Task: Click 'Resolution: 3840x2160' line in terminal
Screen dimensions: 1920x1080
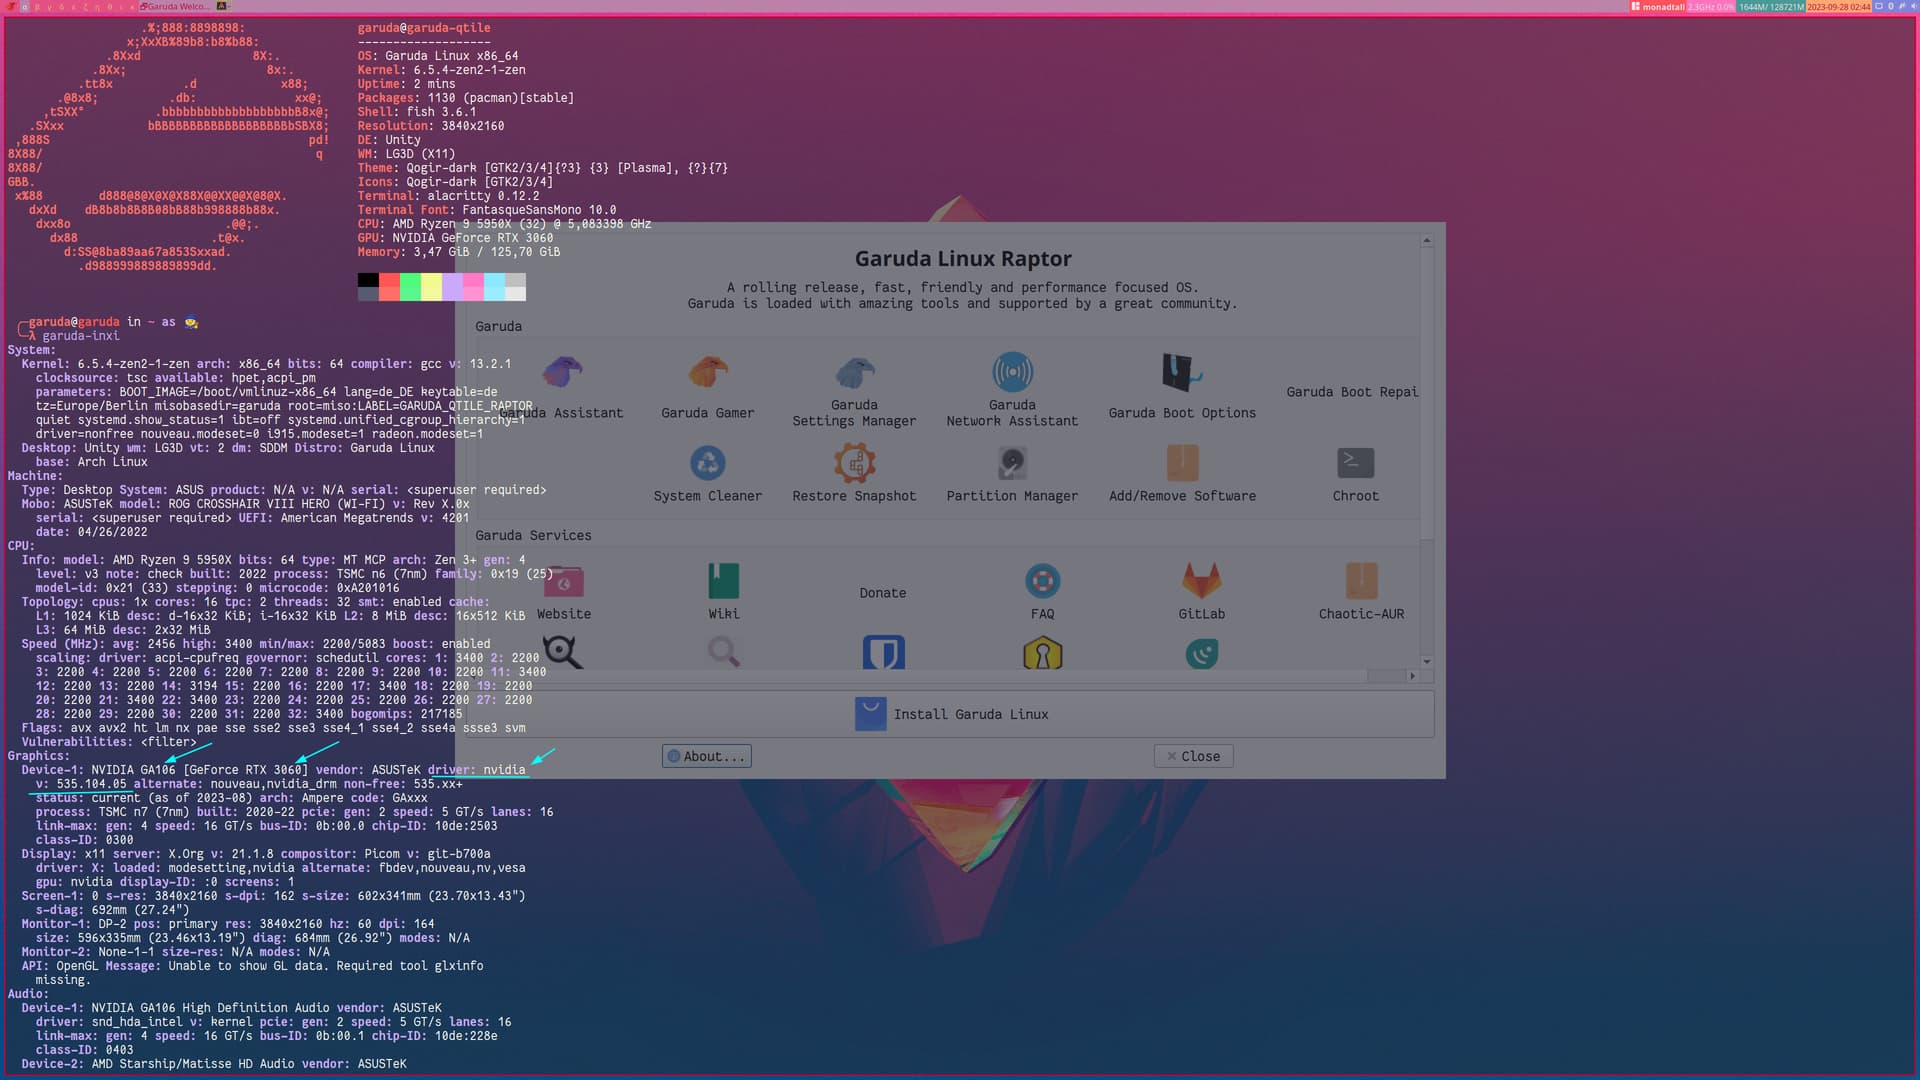Action: [x=431, y=126]
